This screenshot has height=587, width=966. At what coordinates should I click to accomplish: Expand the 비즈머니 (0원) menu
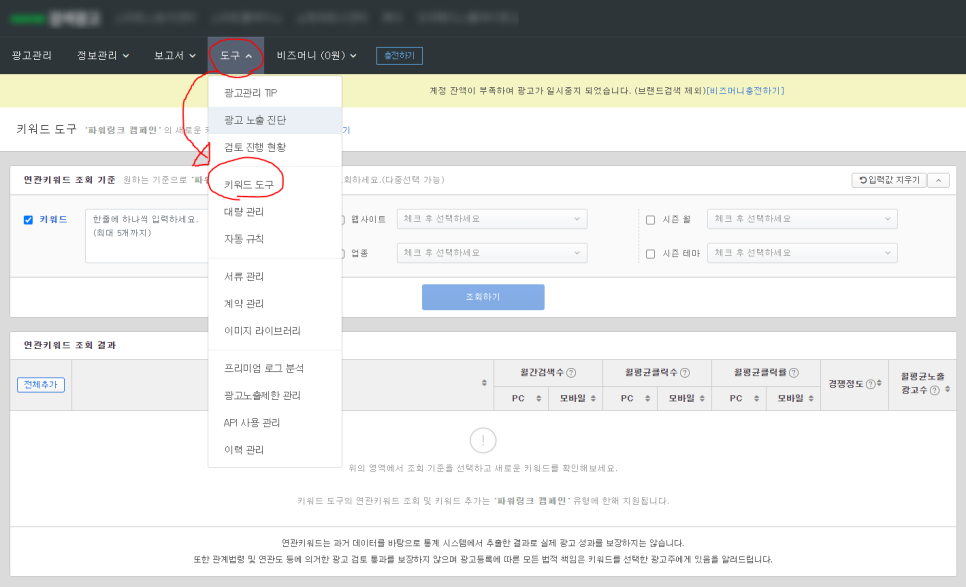coord(317,55)
